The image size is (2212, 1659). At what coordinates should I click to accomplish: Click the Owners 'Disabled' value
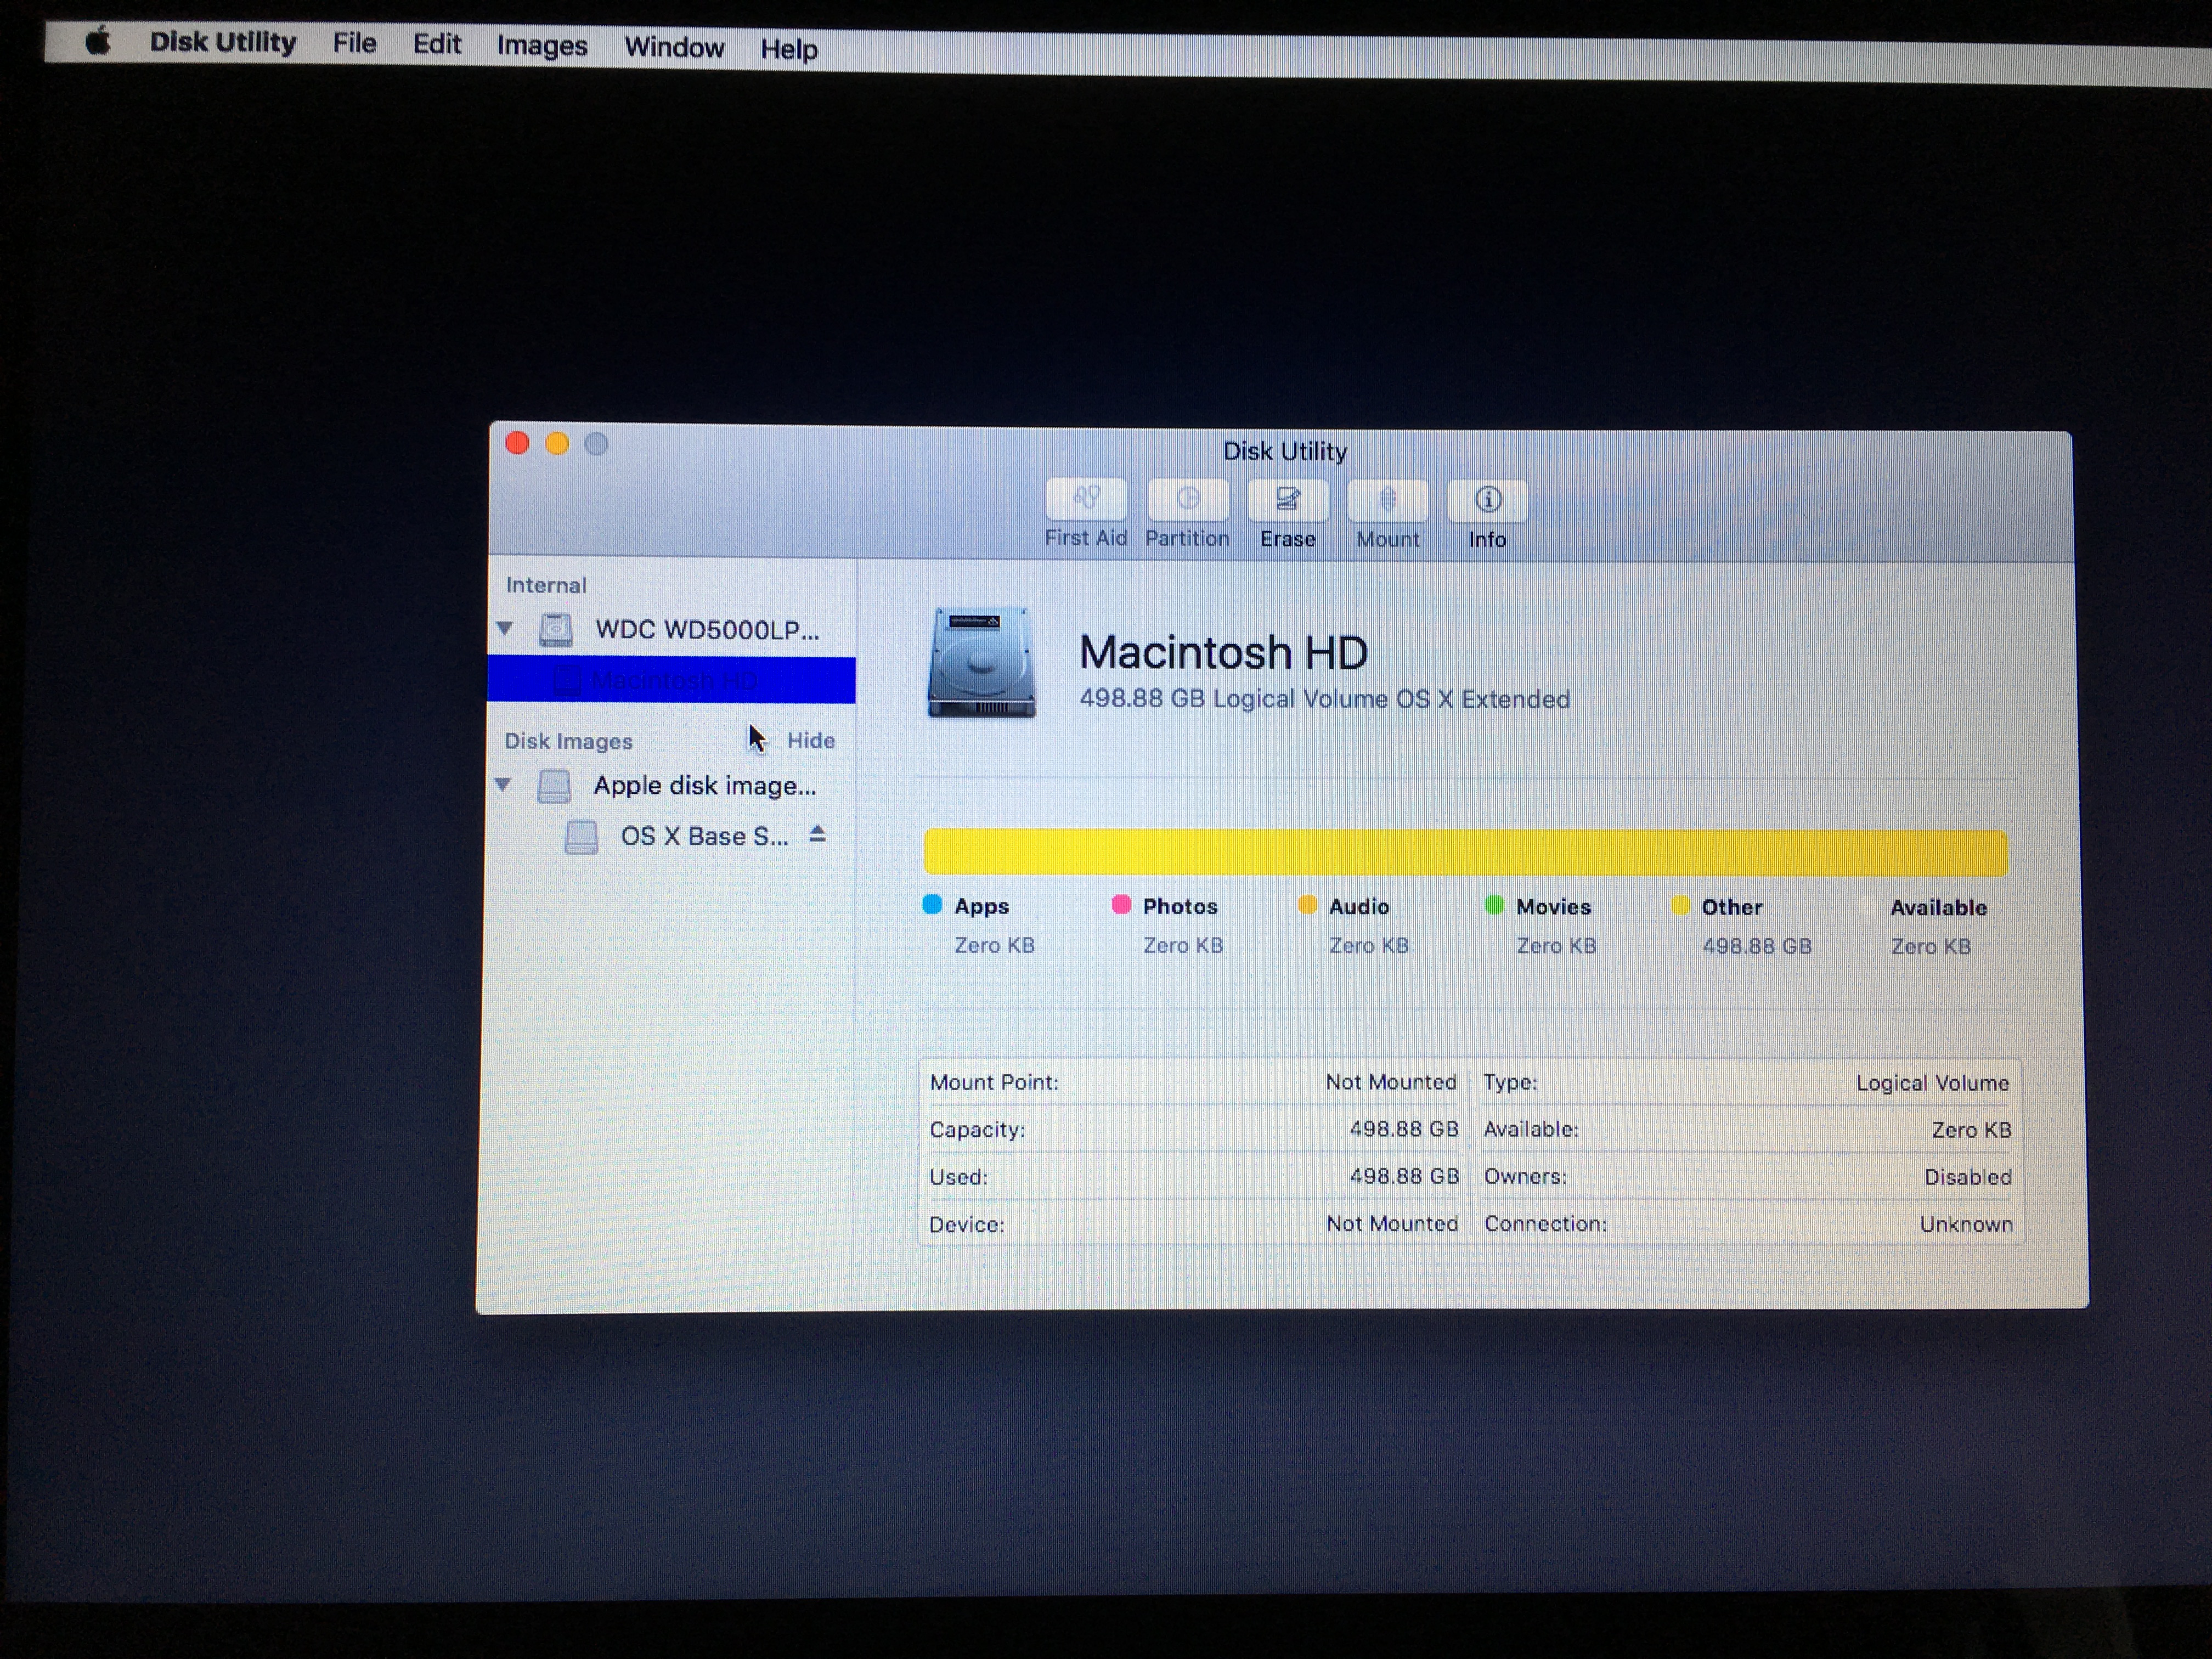[1968, 1177]
